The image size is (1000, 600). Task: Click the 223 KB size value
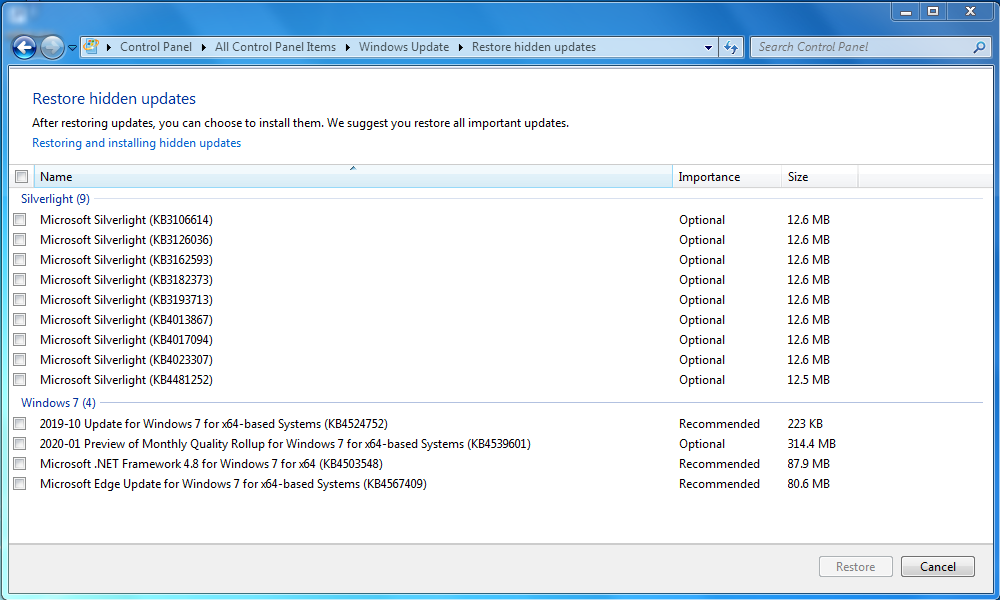pos(805,424)
